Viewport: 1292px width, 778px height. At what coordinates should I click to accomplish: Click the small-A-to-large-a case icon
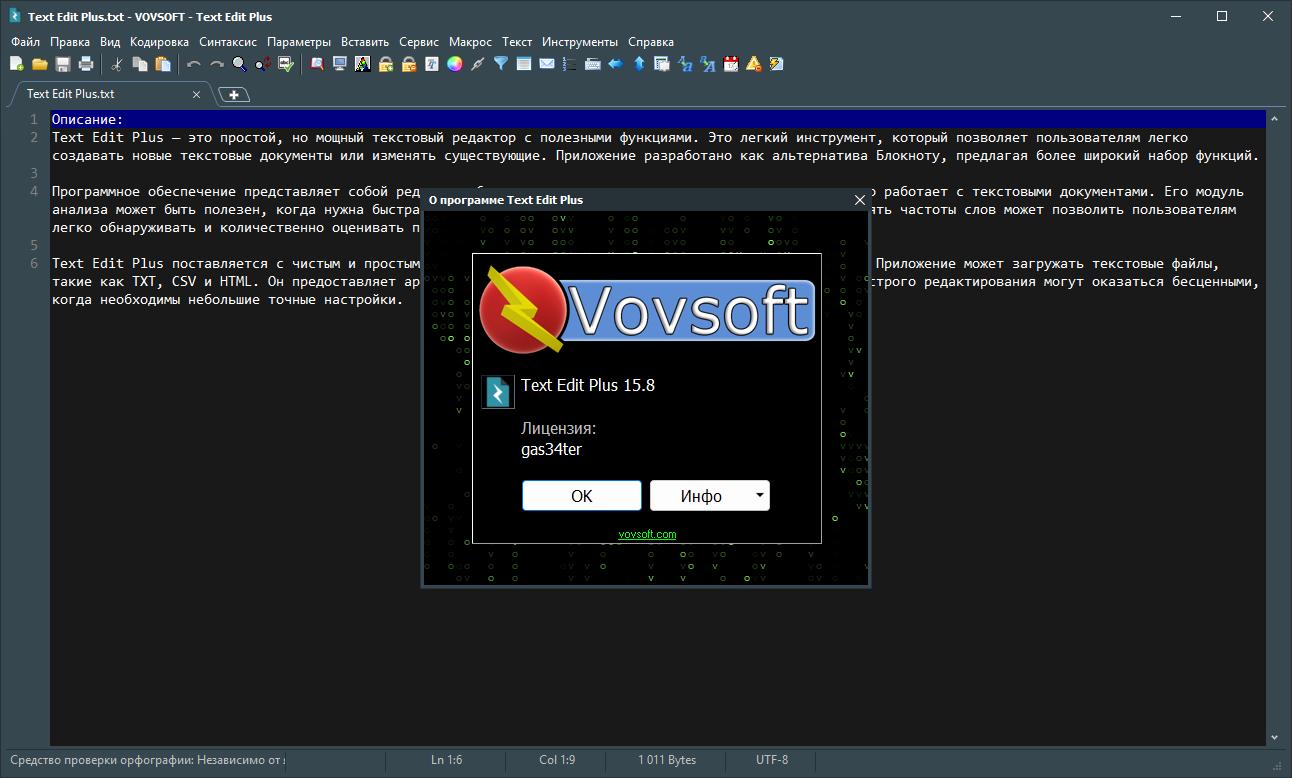click(685, 64)
